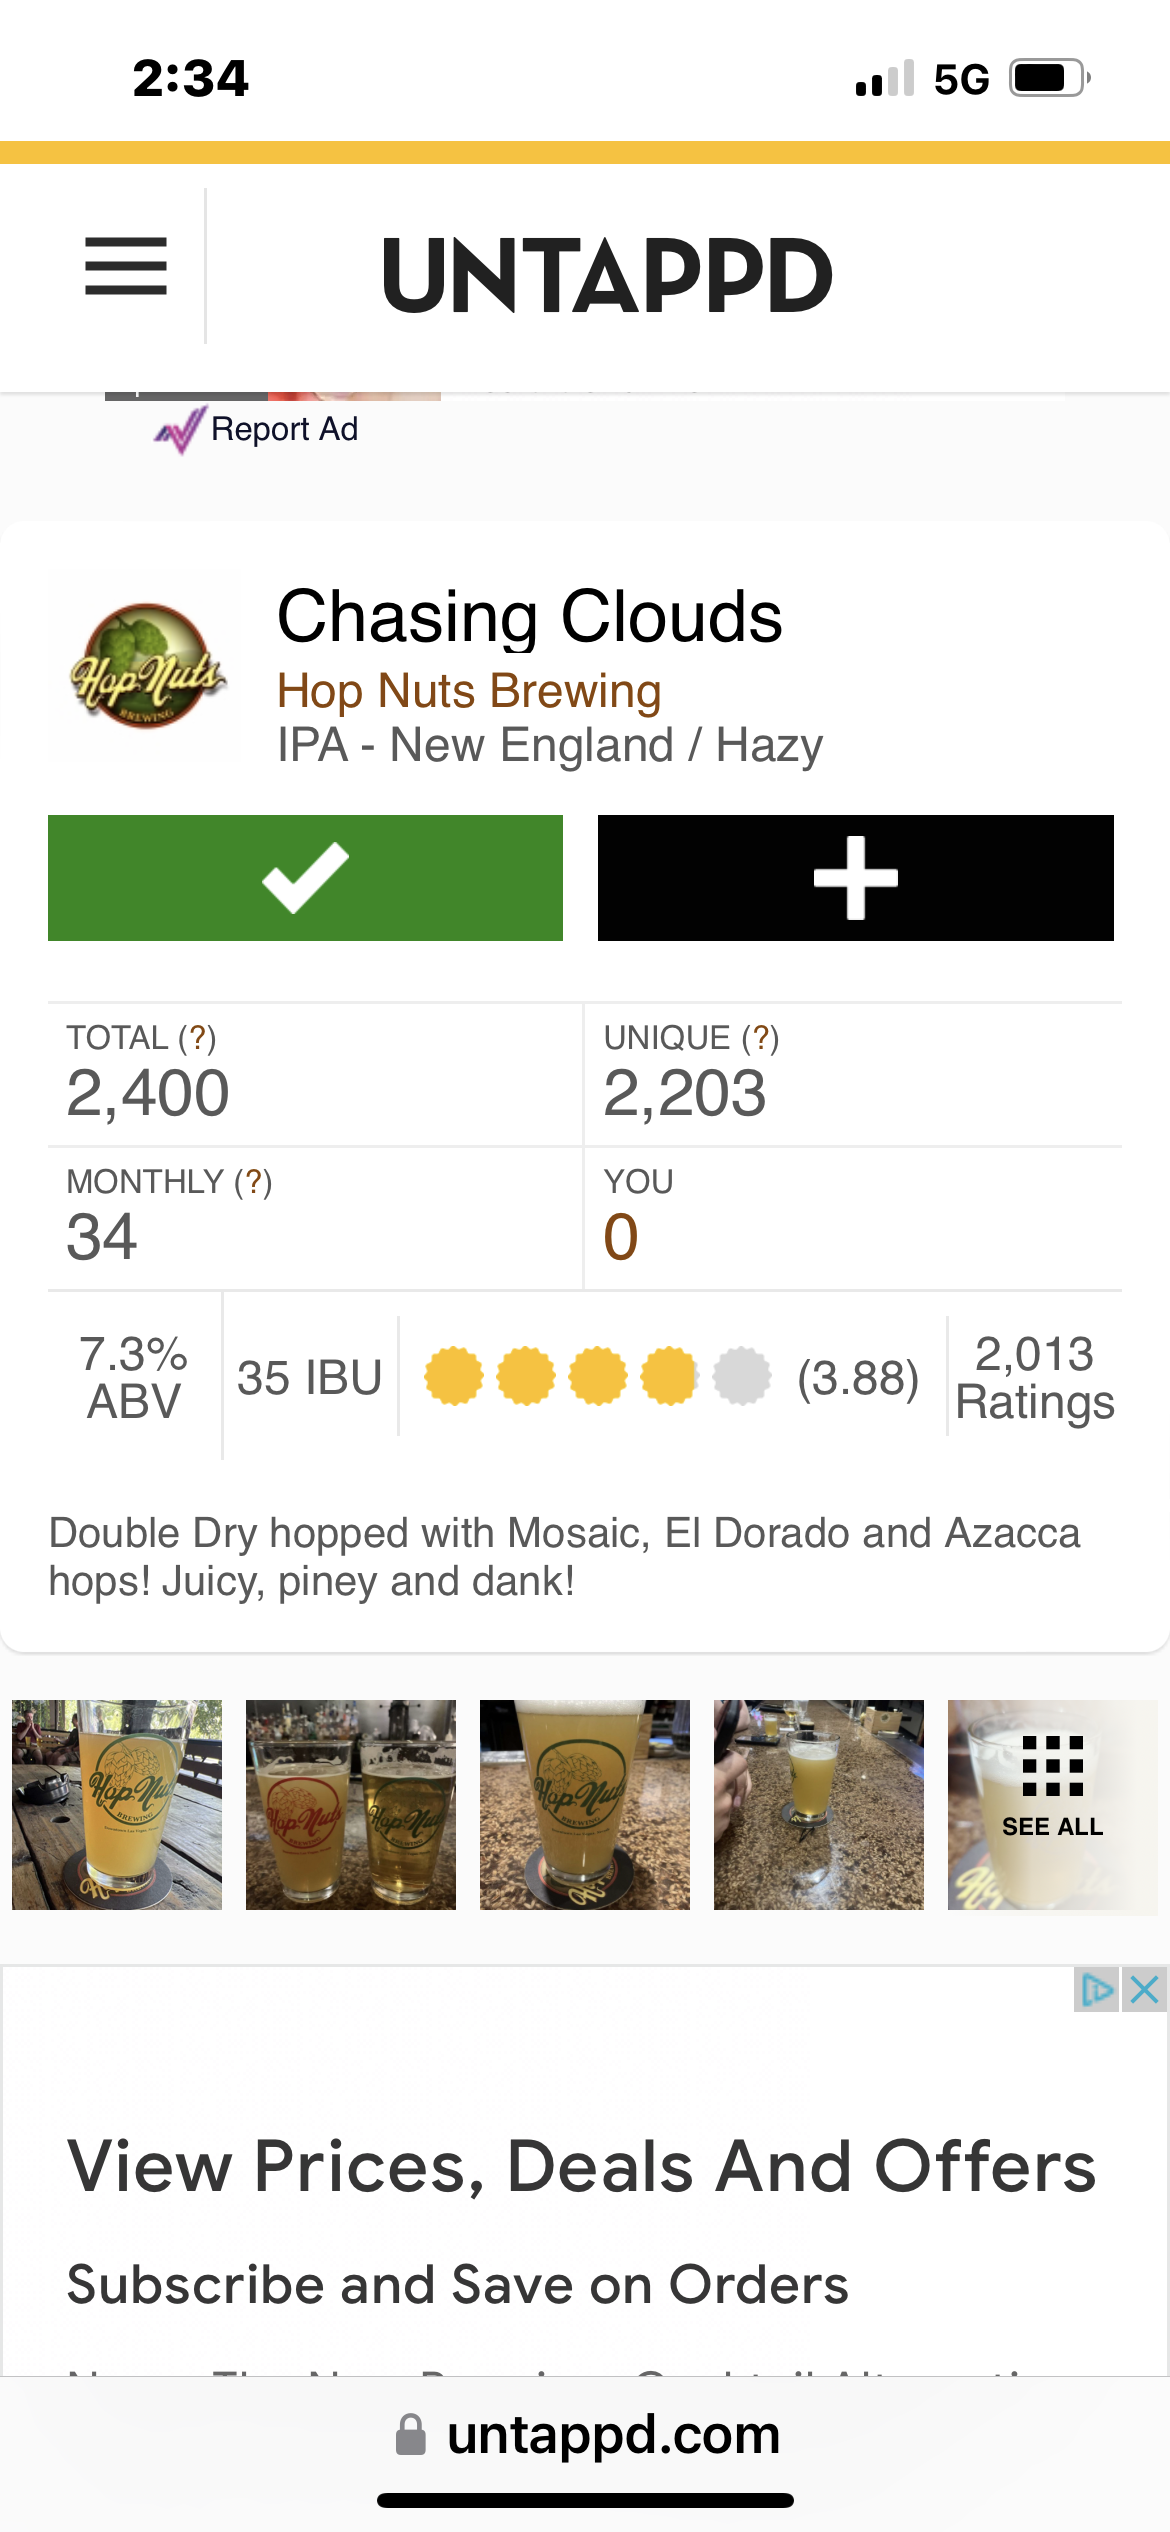Add beer to list with plus button
This screenshot has width=1170, height=2532.
coord(855,878)
